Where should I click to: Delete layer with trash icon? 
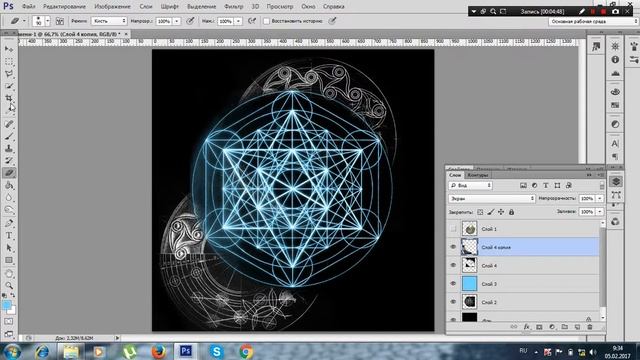590,327
